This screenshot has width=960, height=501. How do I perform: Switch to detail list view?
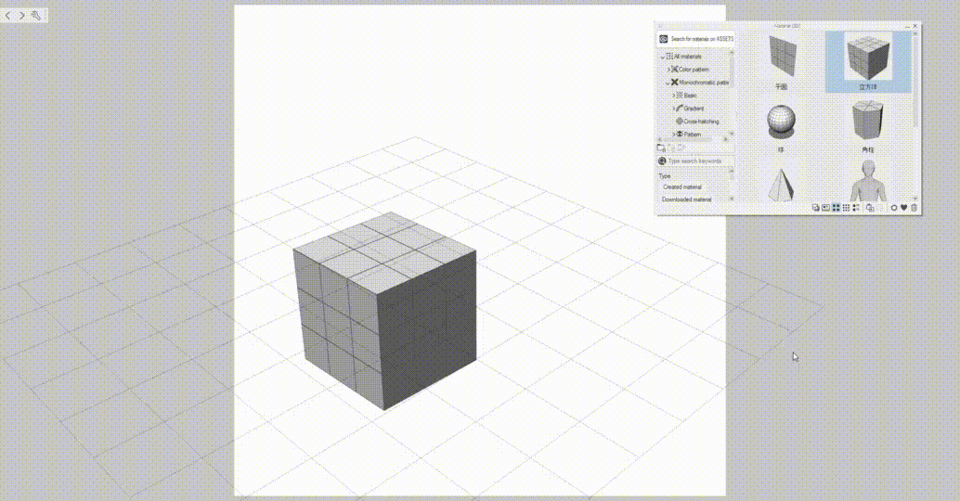(x=856, y=208)
